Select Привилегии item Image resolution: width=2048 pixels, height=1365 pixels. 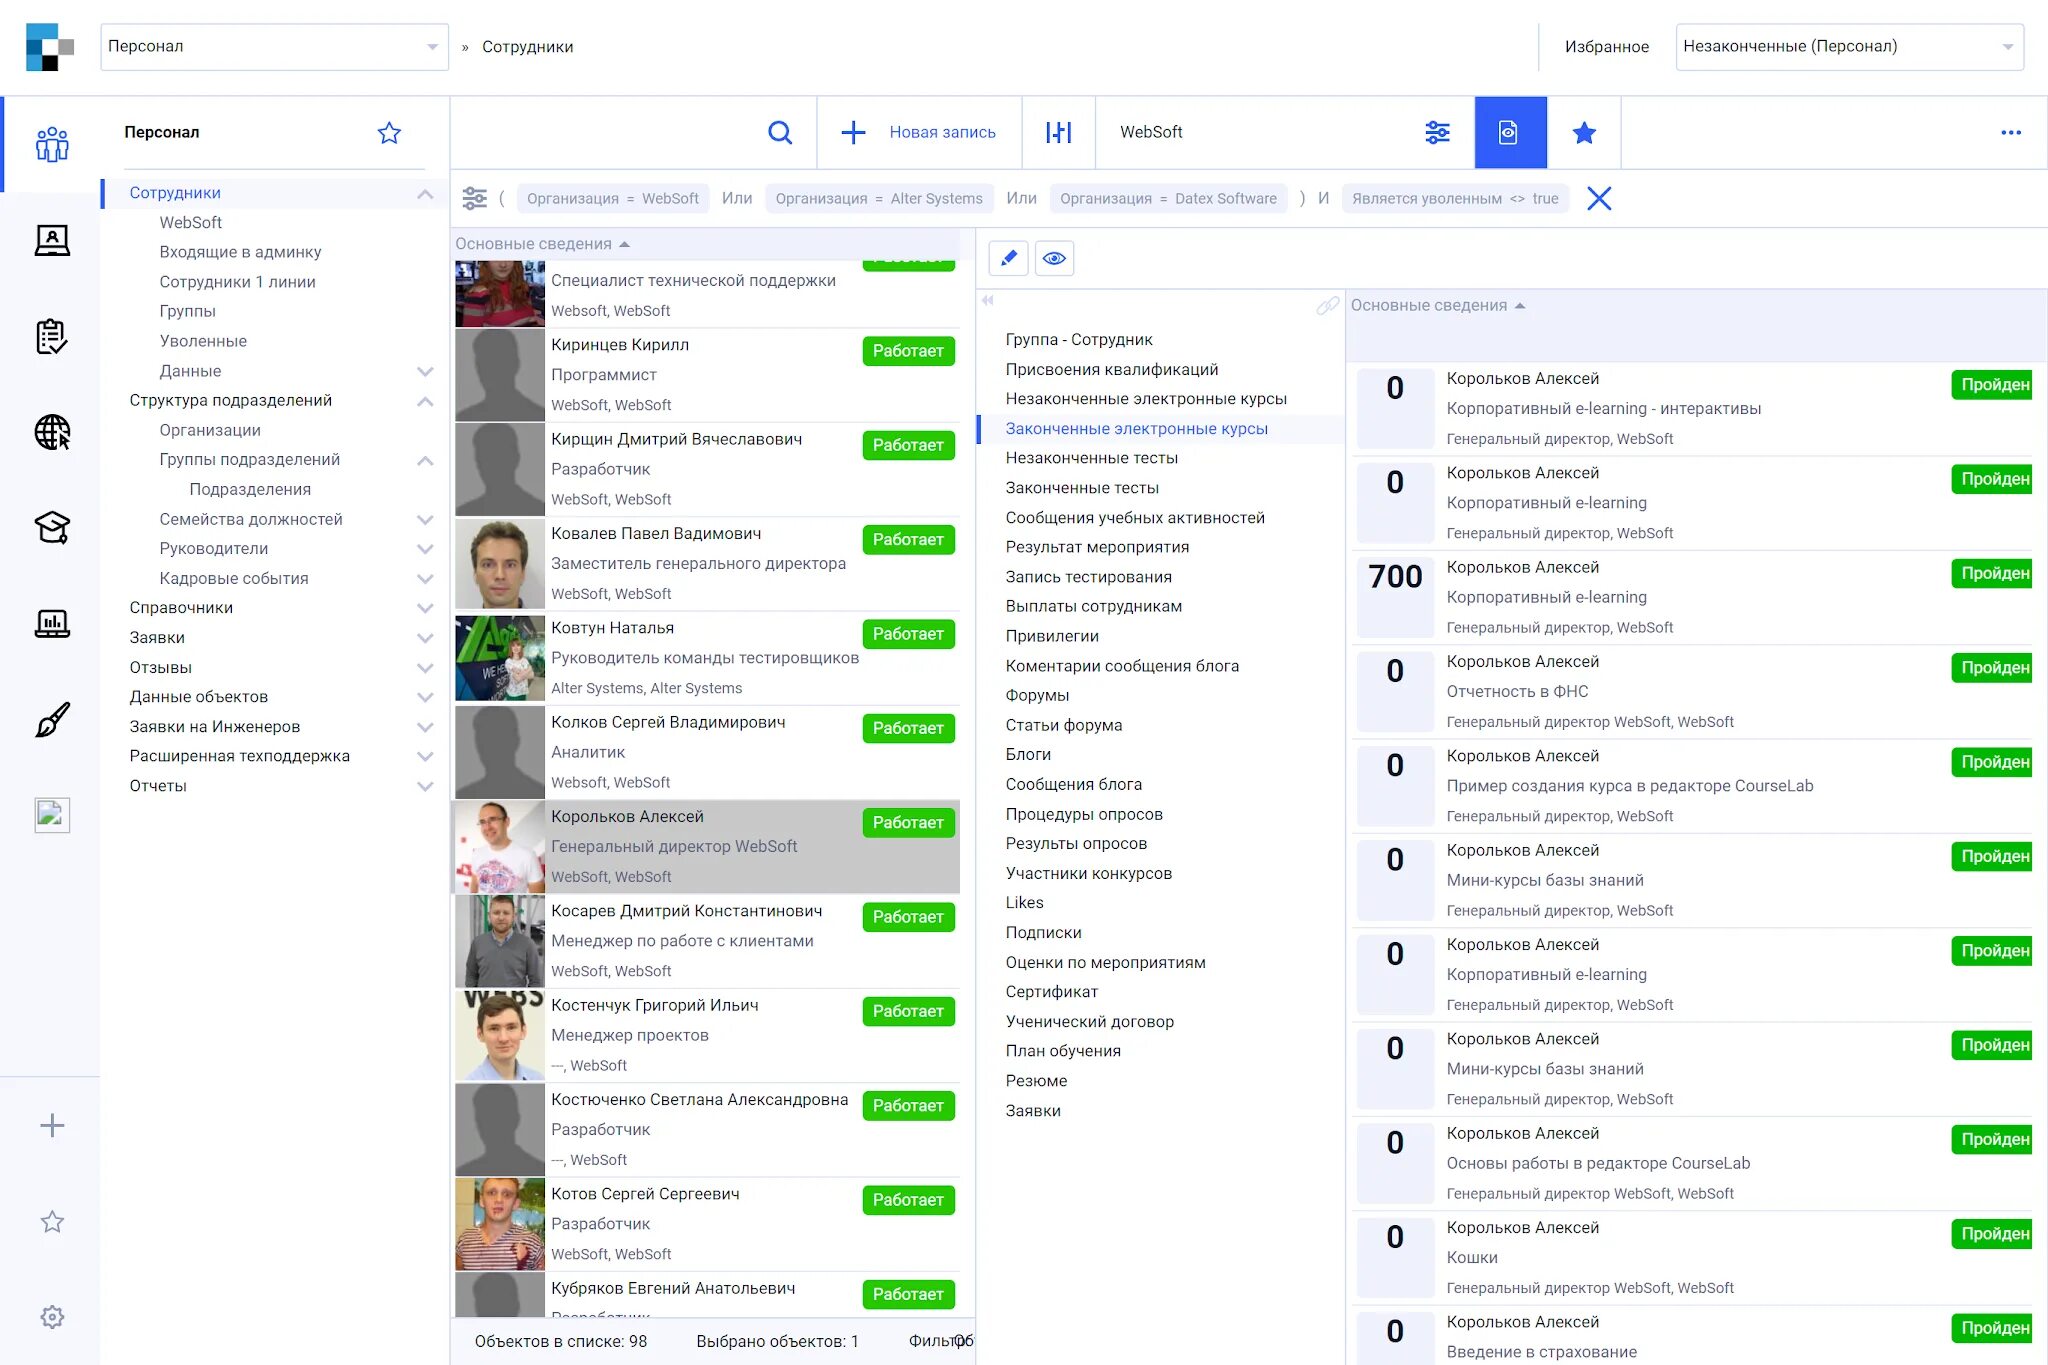(x=1052, y=636)
